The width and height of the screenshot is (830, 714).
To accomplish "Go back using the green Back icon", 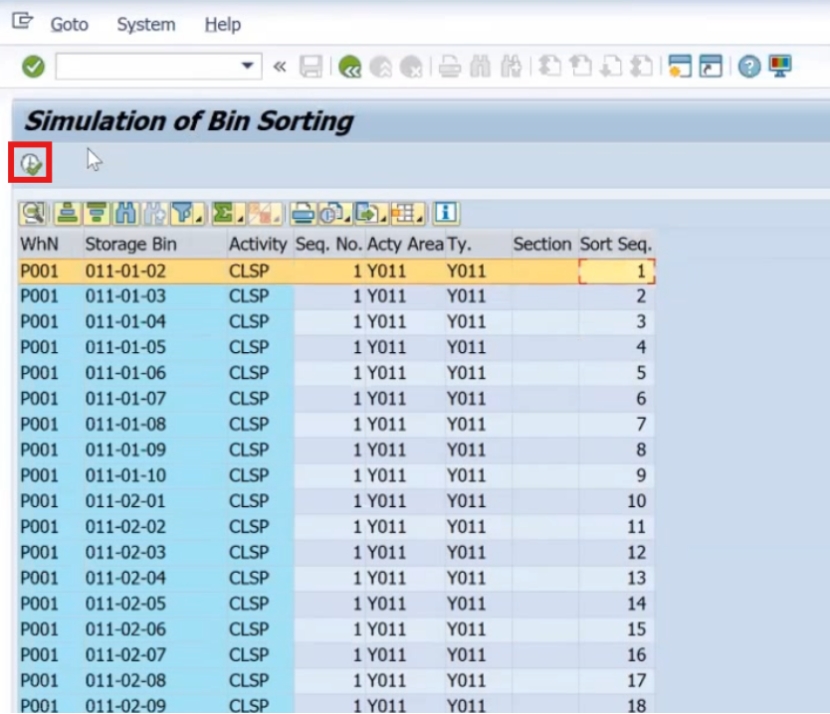I will [x=349, y=67].
